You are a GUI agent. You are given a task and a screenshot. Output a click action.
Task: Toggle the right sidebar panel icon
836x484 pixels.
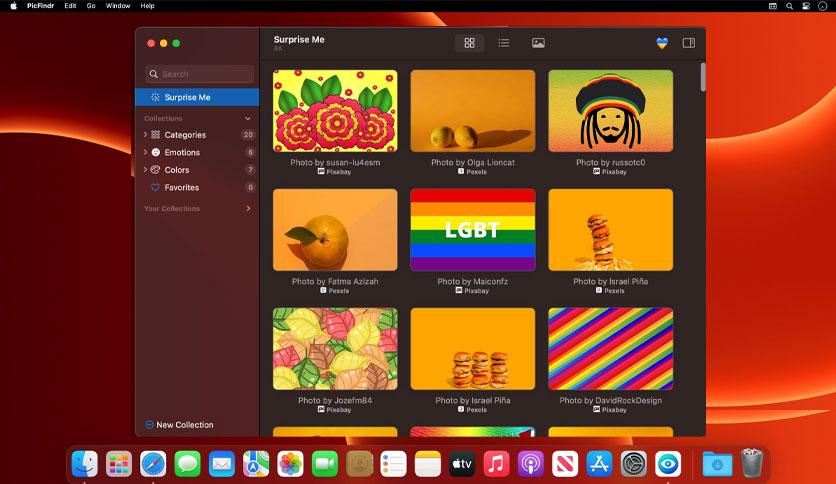(x=689, y=43)
